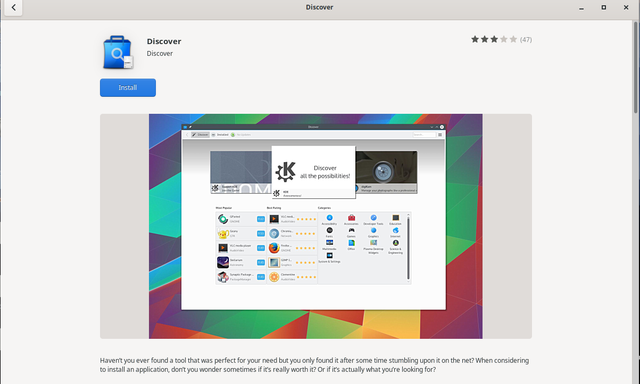This screenshot has width=640, height=384.
Task: Minimize the Discover window
Action: point(581,8)
